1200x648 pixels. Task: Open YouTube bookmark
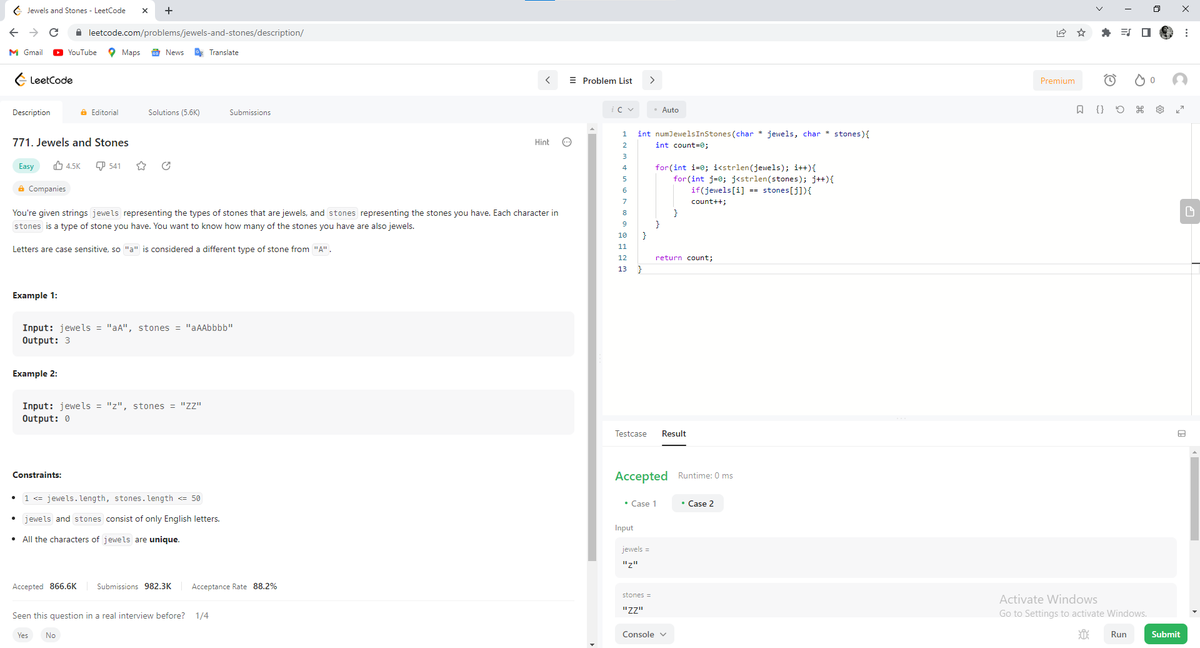pos(75,52)
